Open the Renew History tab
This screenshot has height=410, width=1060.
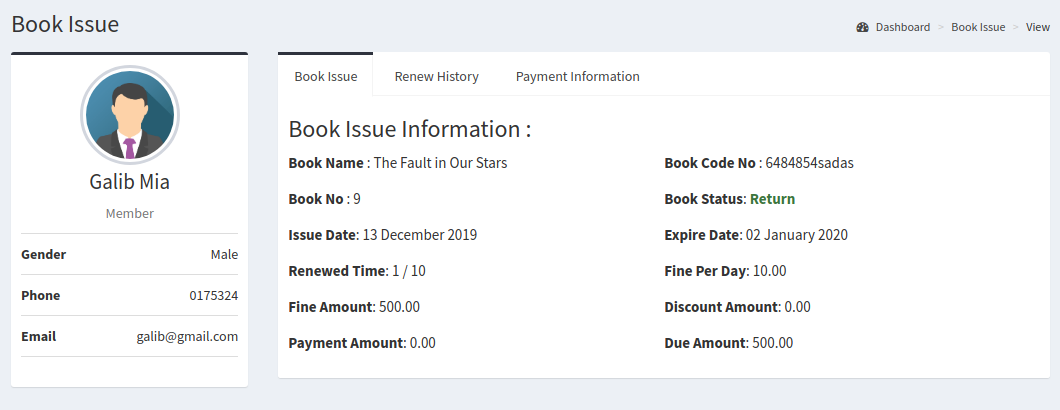coord(436,76)
